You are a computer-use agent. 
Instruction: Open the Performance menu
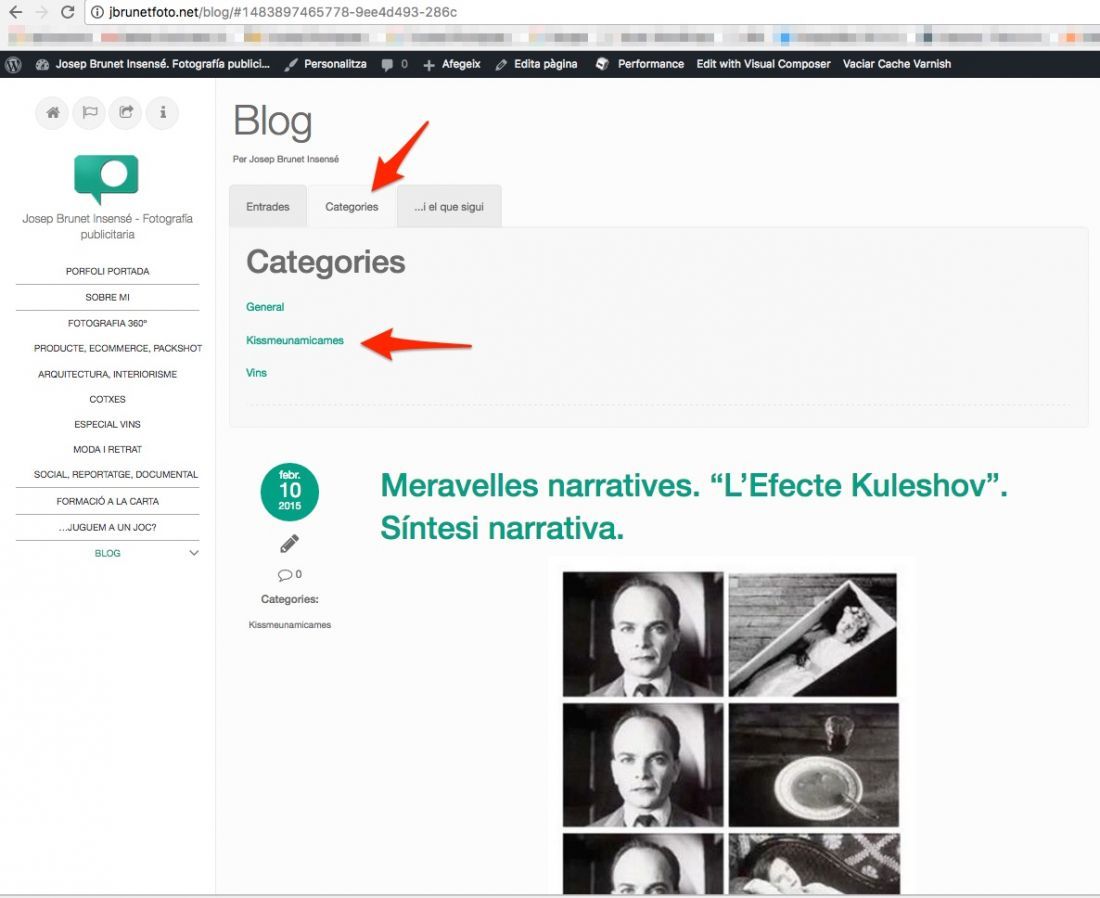[640, 64]
